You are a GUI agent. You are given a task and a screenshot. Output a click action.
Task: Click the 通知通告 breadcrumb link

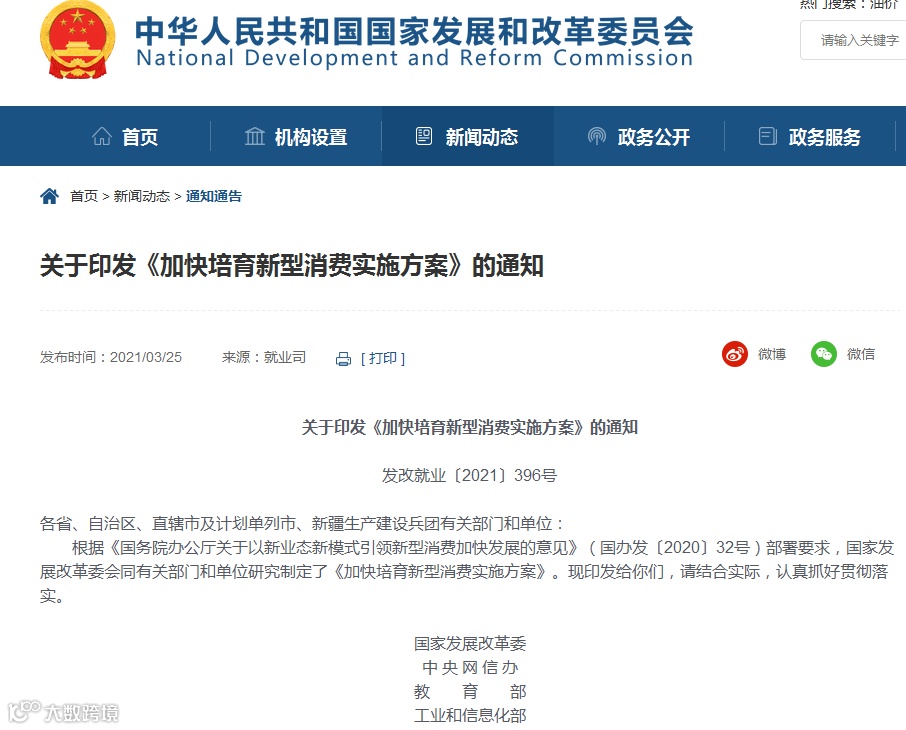[x=214, y=197]
